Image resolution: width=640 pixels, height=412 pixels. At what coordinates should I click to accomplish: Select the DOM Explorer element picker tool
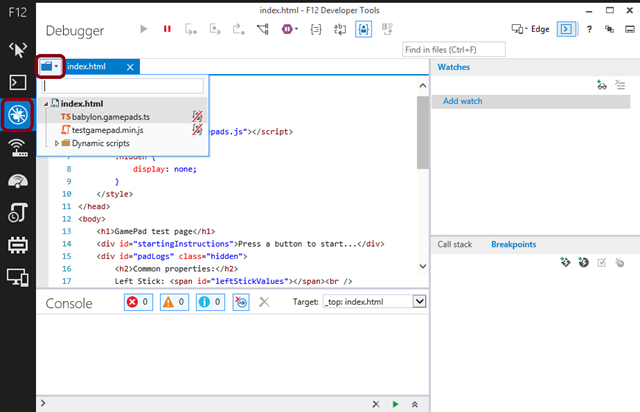(18, 50)
